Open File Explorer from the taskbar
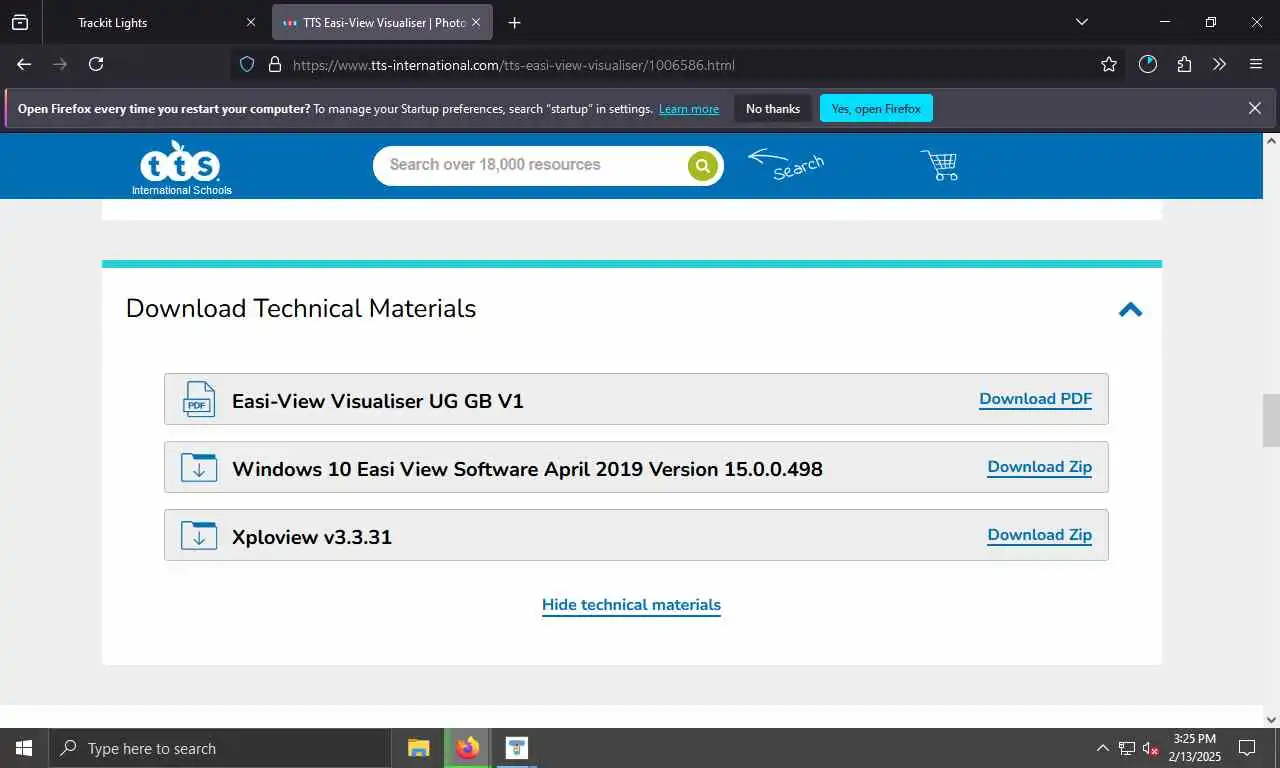 (x=419, y=748)
